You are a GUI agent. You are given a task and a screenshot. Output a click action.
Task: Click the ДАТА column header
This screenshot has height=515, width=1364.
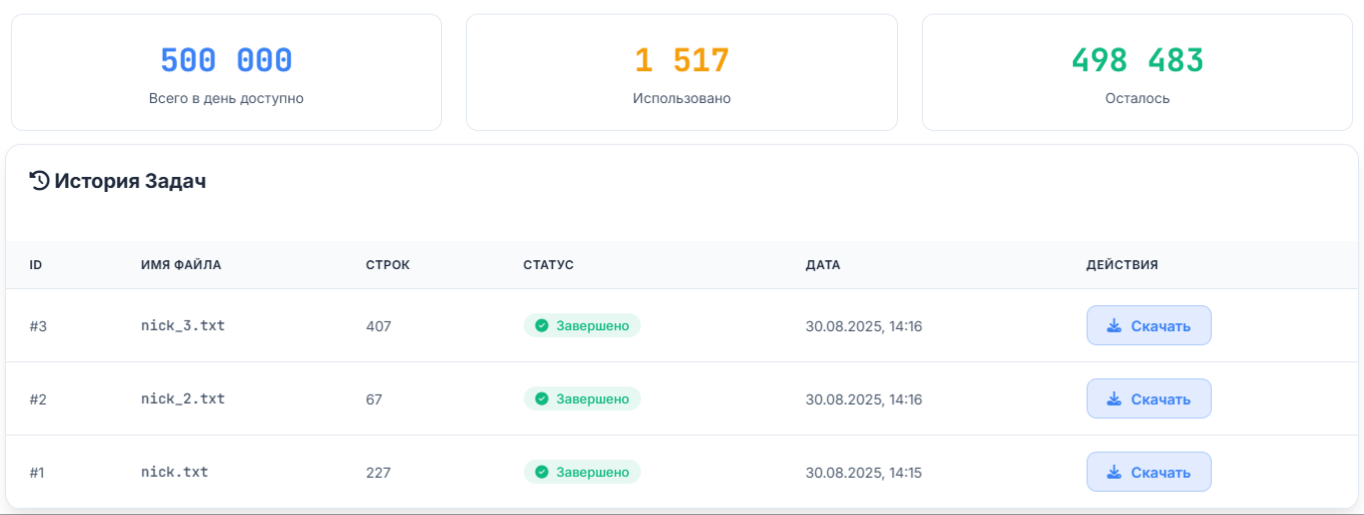point(823,265)
